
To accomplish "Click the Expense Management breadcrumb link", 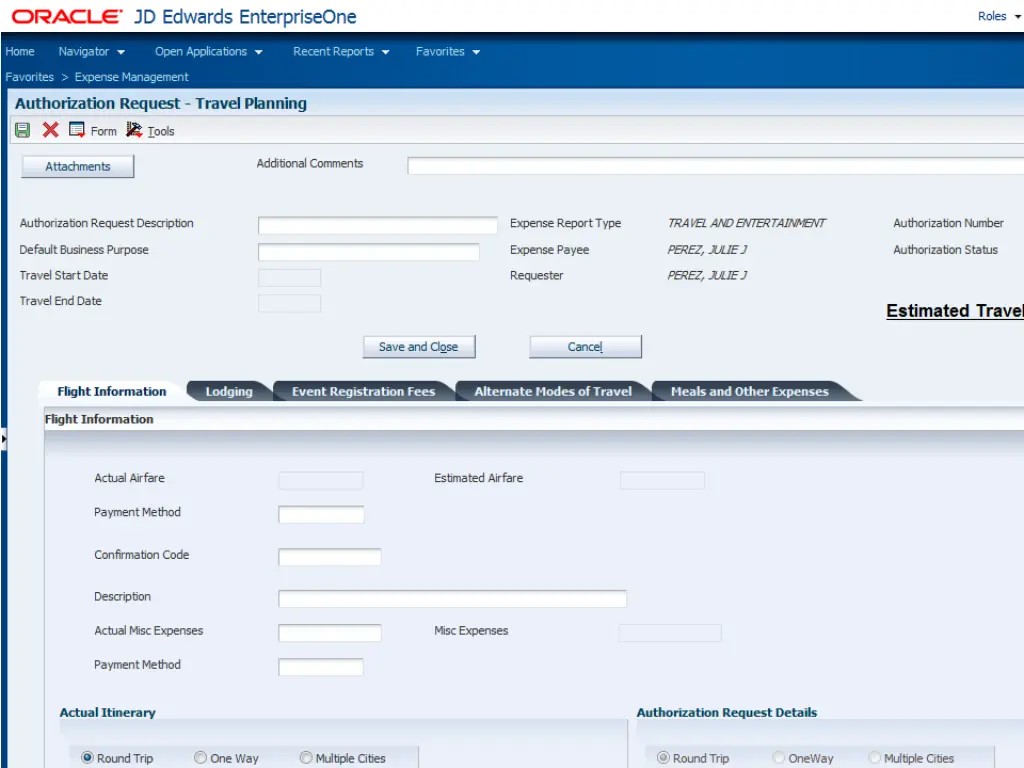I will point(131,77).
